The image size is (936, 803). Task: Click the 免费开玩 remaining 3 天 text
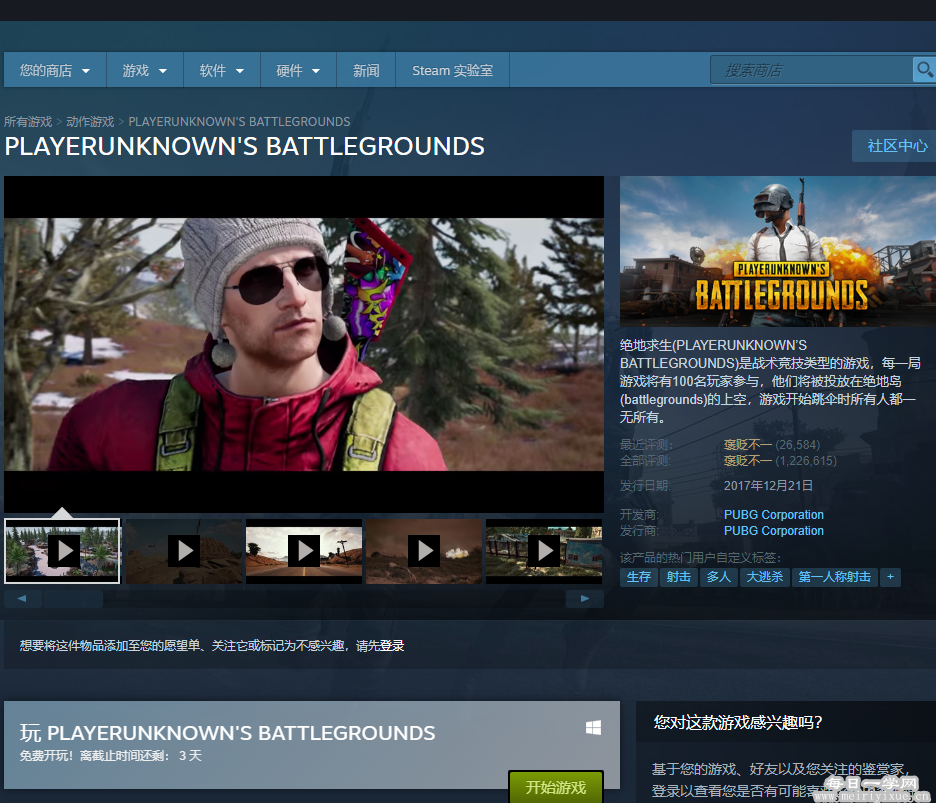[x=110, y=756]
